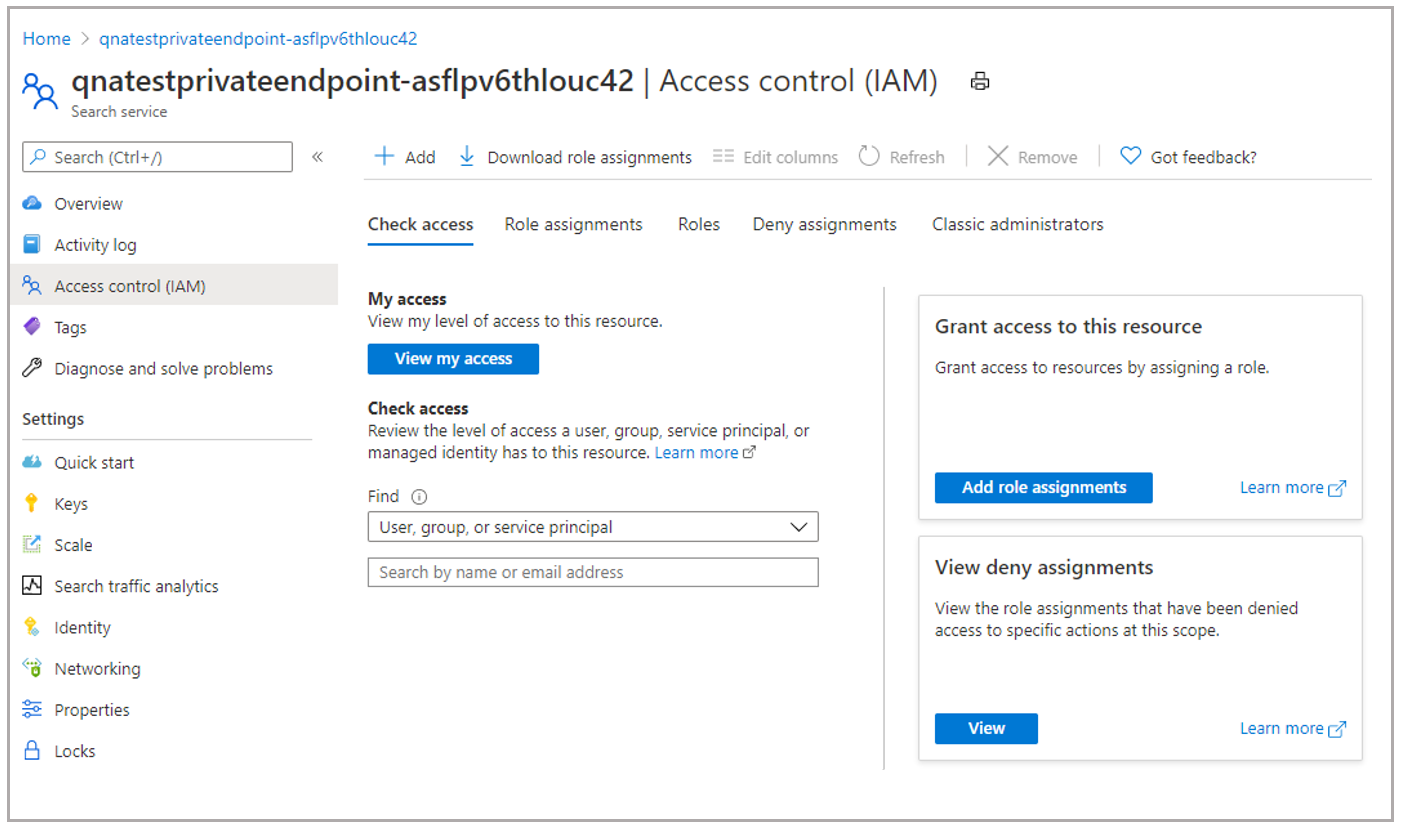1403x833 pixels.
Task: Click the Keys icon in Settings
Action: coord(32,504)
